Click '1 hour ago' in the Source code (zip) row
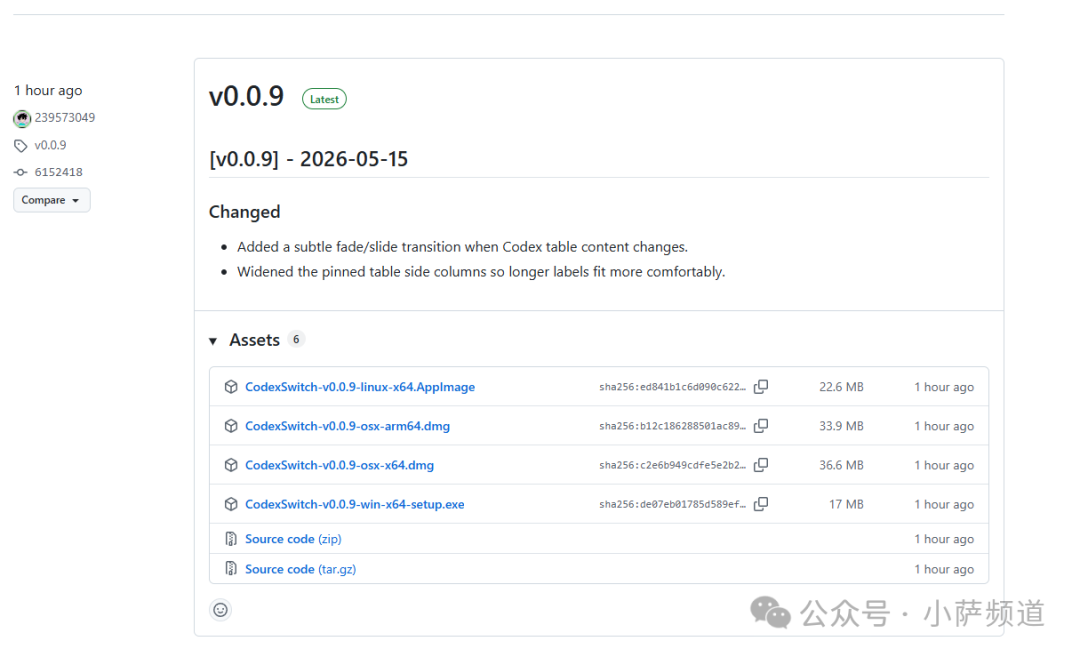 (944, 539)
